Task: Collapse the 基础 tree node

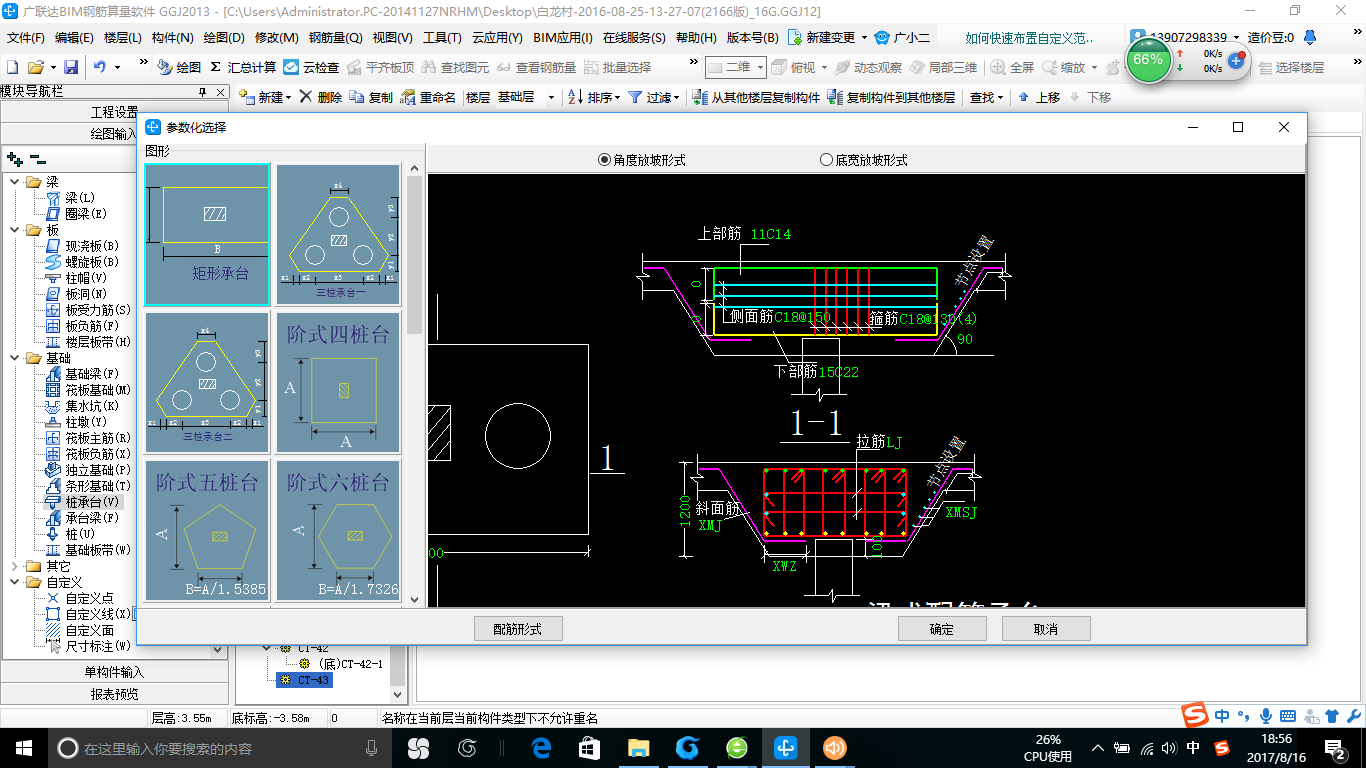Action: tap(15, 358)
